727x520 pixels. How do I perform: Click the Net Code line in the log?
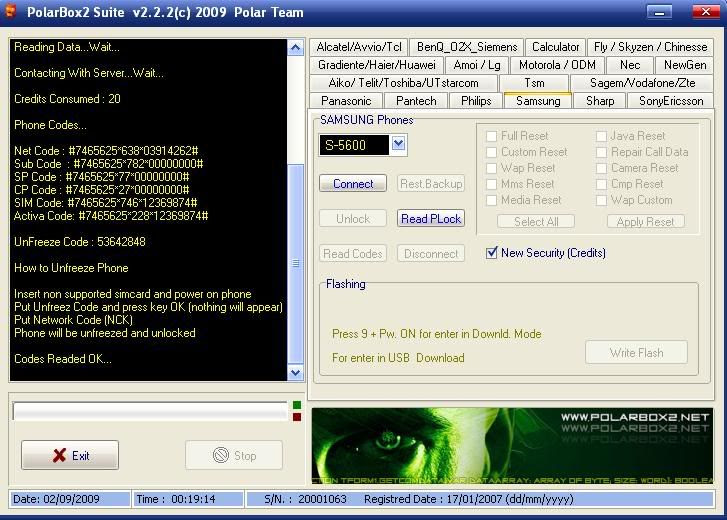click(106, 151)
